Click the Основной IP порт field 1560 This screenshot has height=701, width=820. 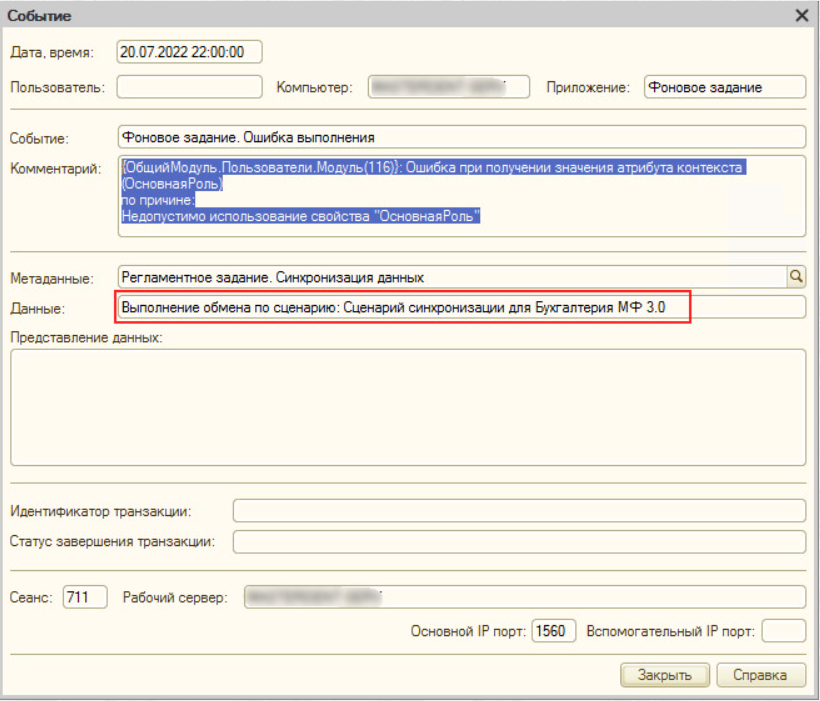[x=553, y=631]
